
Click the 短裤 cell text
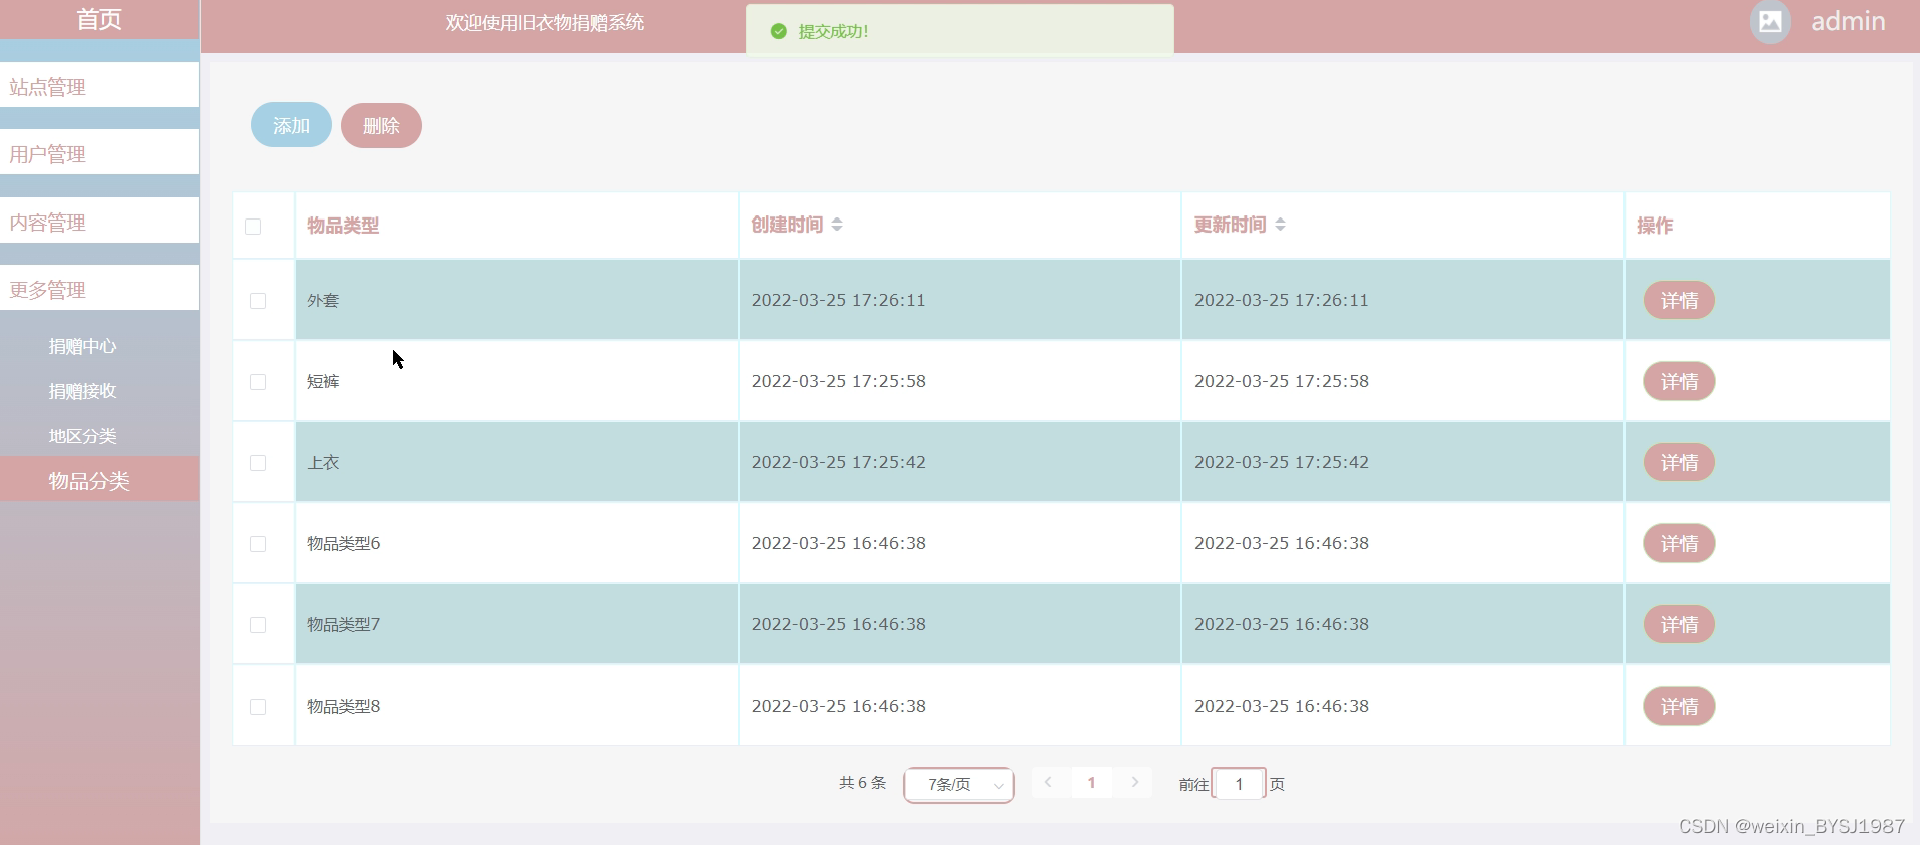(x=323, y=381)
